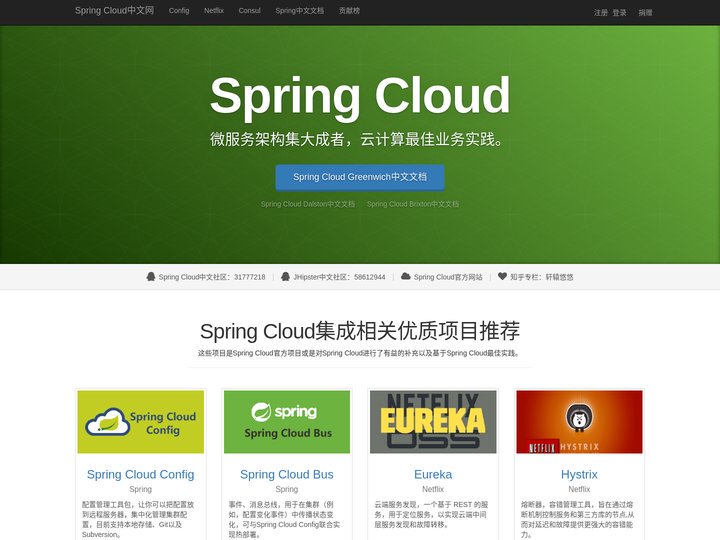
Task: Open 知乎专栏: 轩辕悠悠 link
Action: point(541,277)
